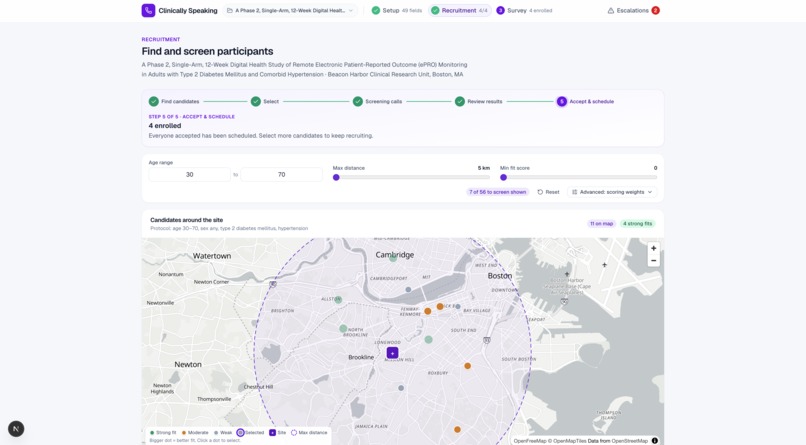Click the minimum age field showing 30
The height and width of the screenshot is (445, 806).
[189, 175]
